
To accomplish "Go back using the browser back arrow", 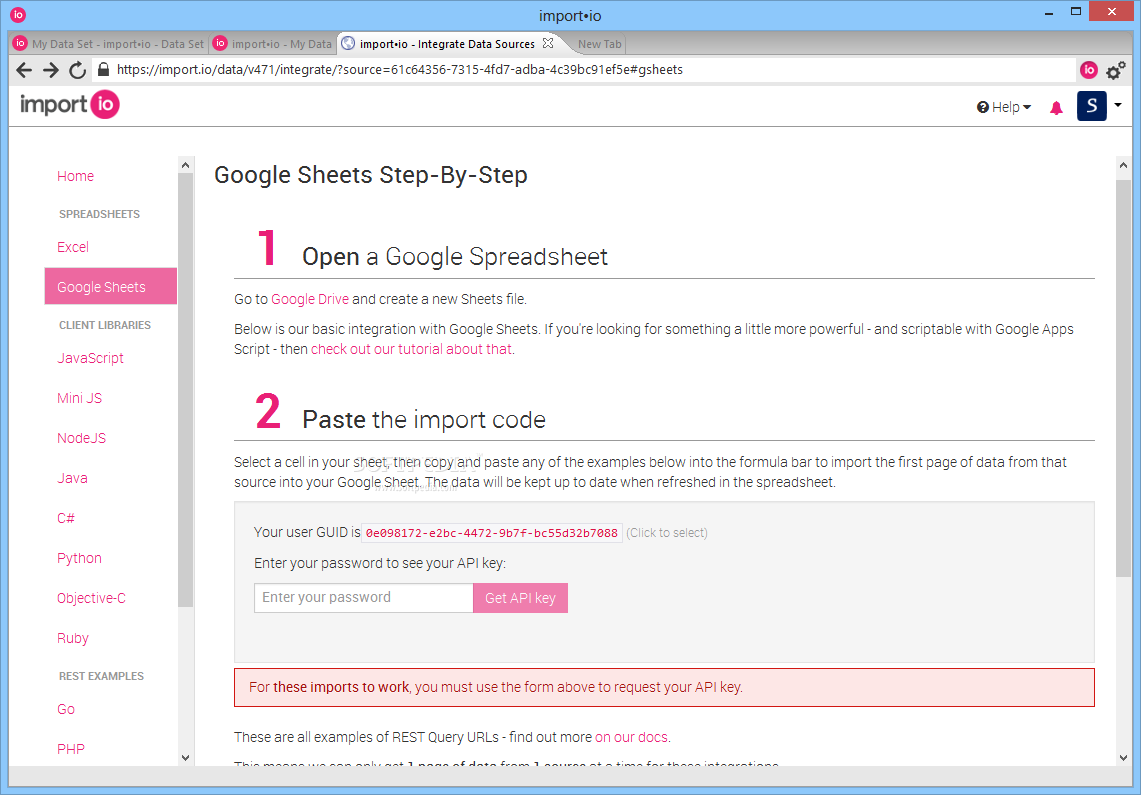I will click(24, 70).
